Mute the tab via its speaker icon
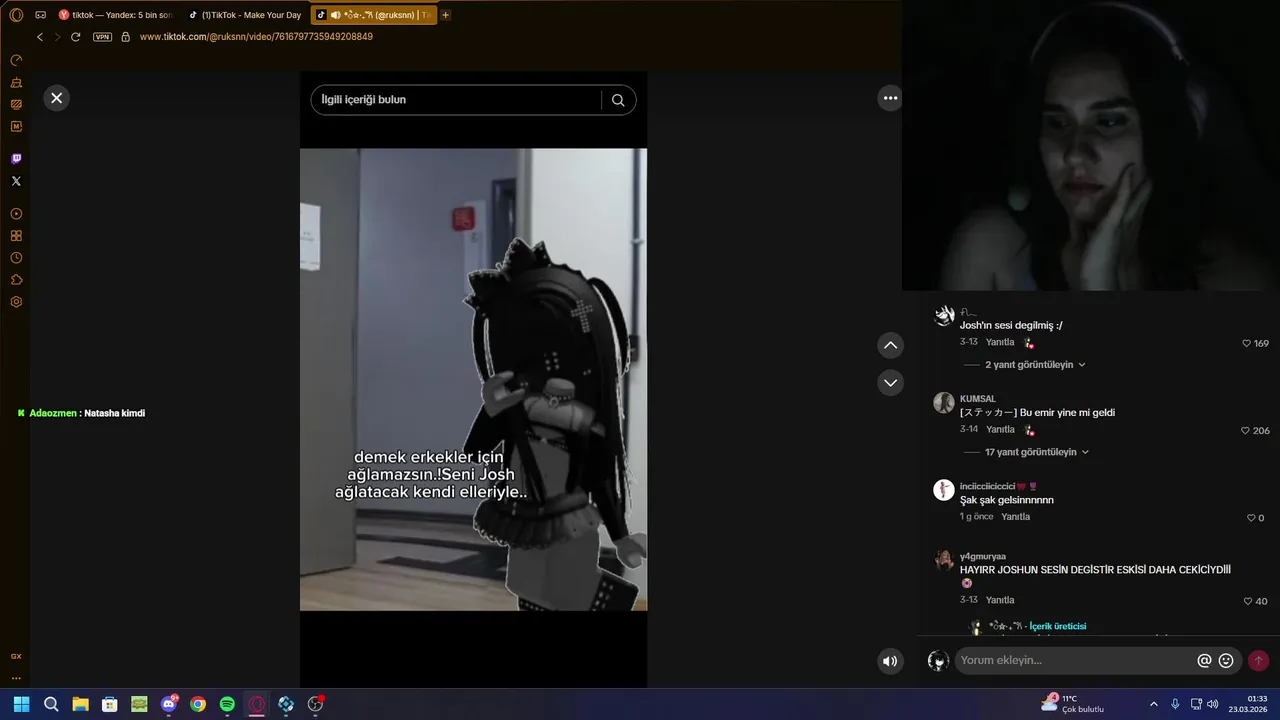The image size is (1280, 720). pos(335,15)
